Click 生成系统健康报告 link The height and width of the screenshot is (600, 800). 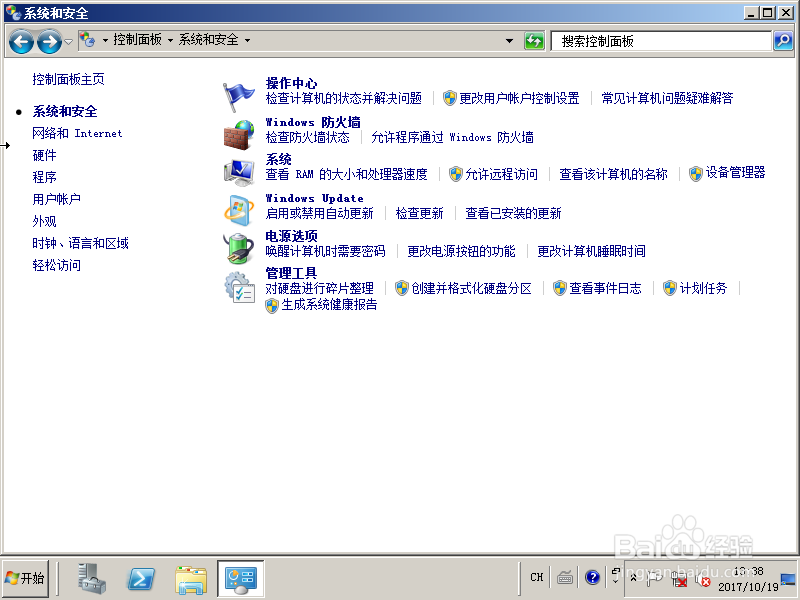(x=329, y=305)
